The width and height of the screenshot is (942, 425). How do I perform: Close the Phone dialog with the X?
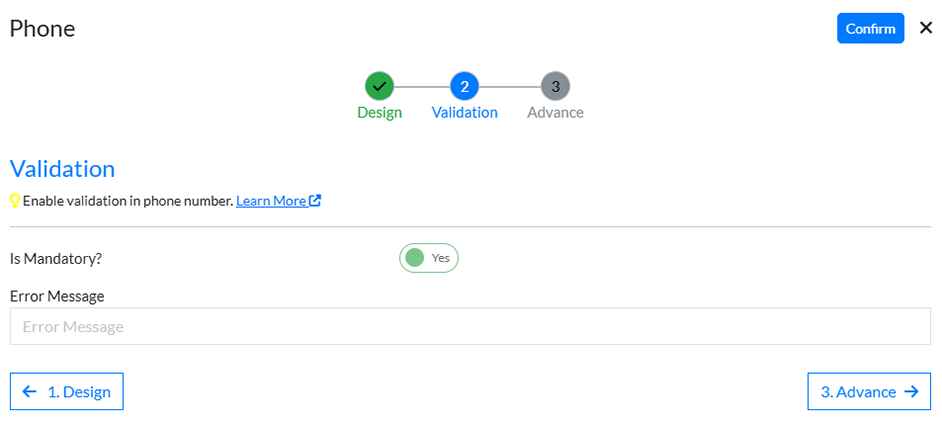point(925,28)
